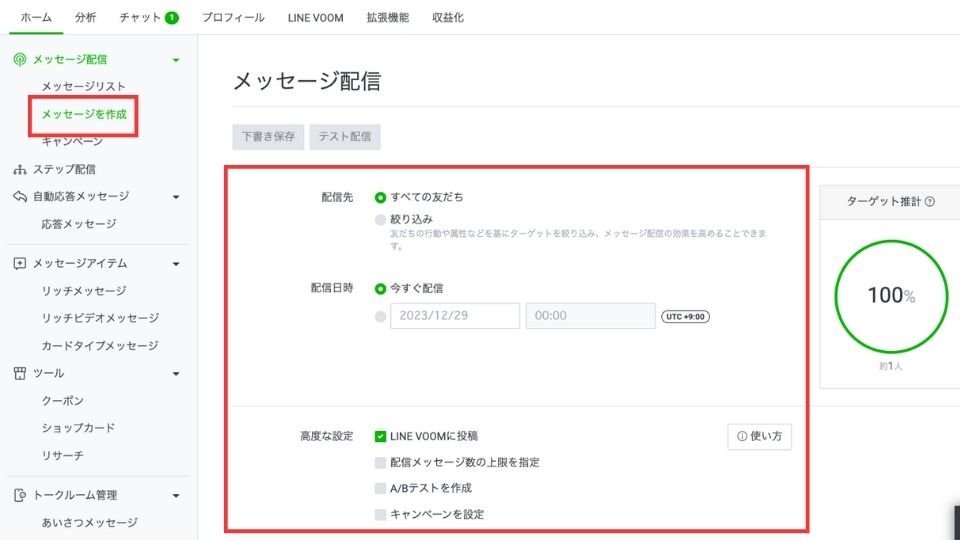Open 応答メッセージ in sidebar
Screen dimensions: 960x540
coord(78,224)
